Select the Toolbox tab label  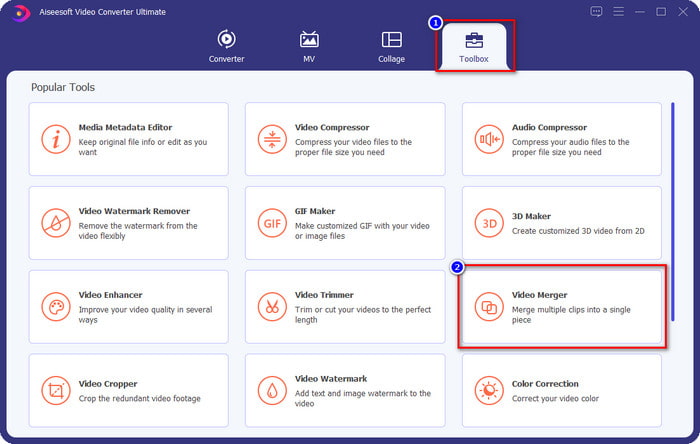point(474,59)
